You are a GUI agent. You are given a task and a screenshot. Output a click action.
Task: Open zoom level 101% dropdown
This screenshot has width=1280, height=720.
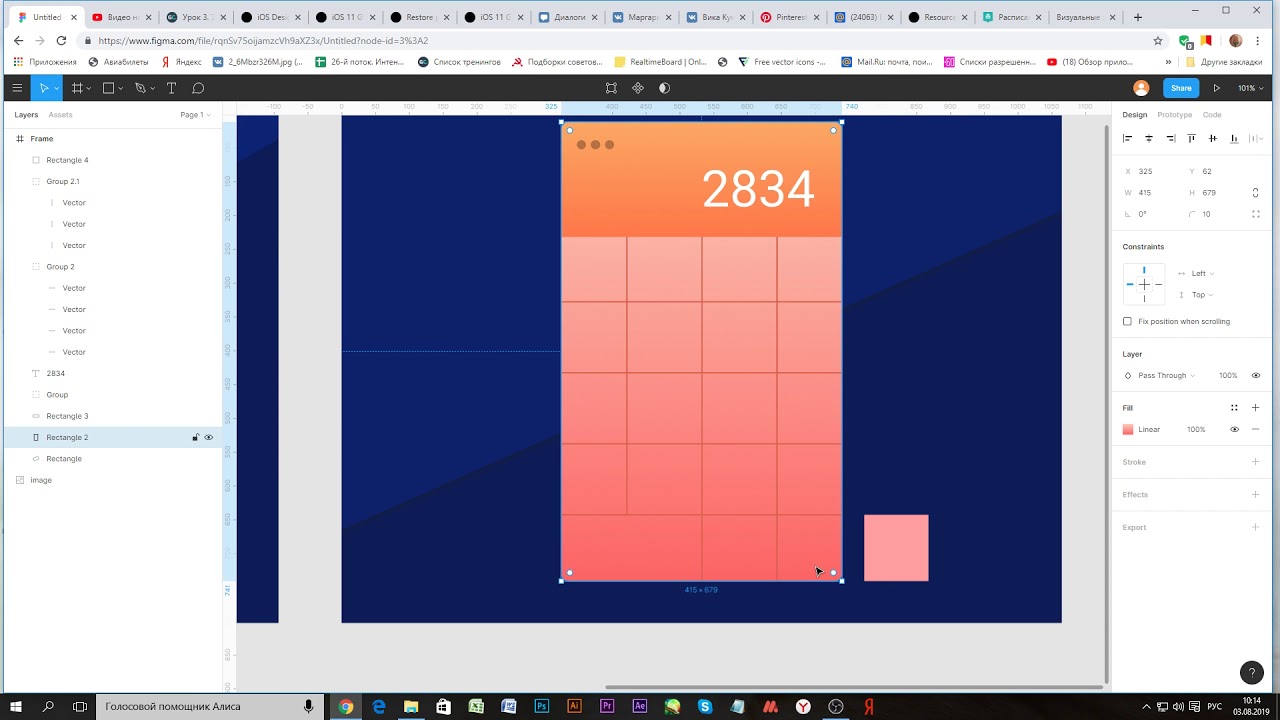click(x=1250, y=88)
